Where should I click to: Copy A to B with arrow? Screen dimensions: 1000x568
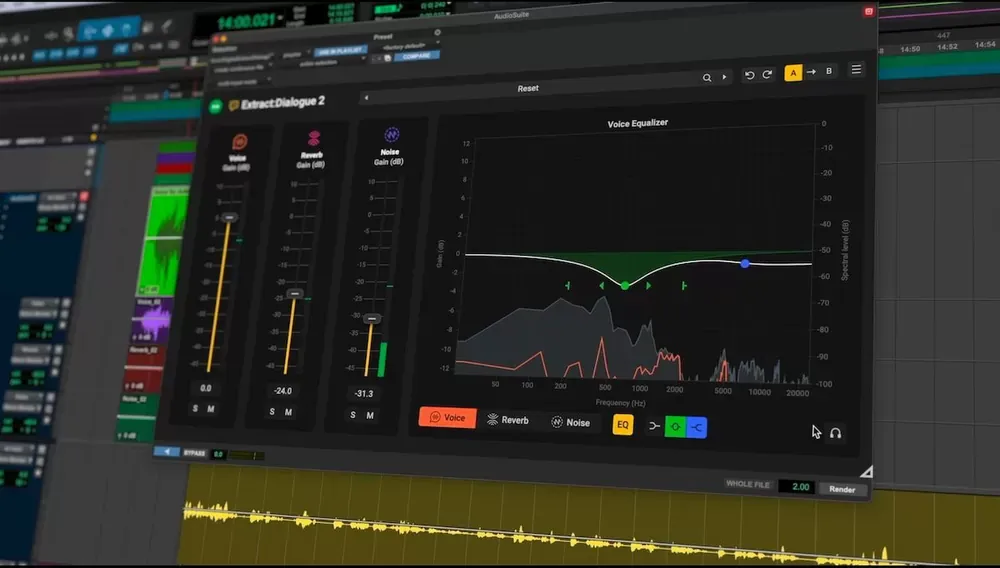(811, 72)
